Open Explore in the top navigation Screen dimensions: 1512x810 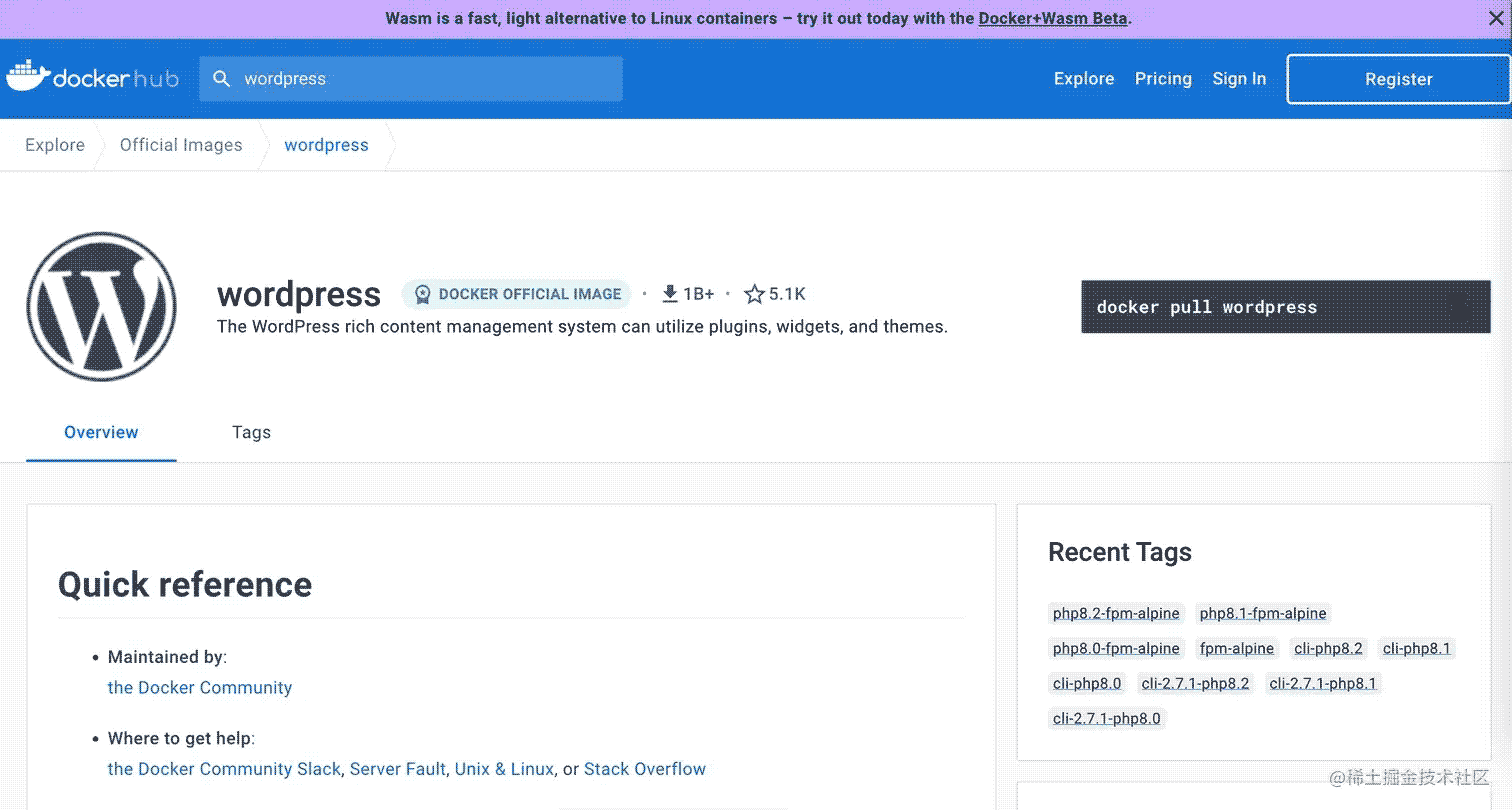[x=1083, y=79]
